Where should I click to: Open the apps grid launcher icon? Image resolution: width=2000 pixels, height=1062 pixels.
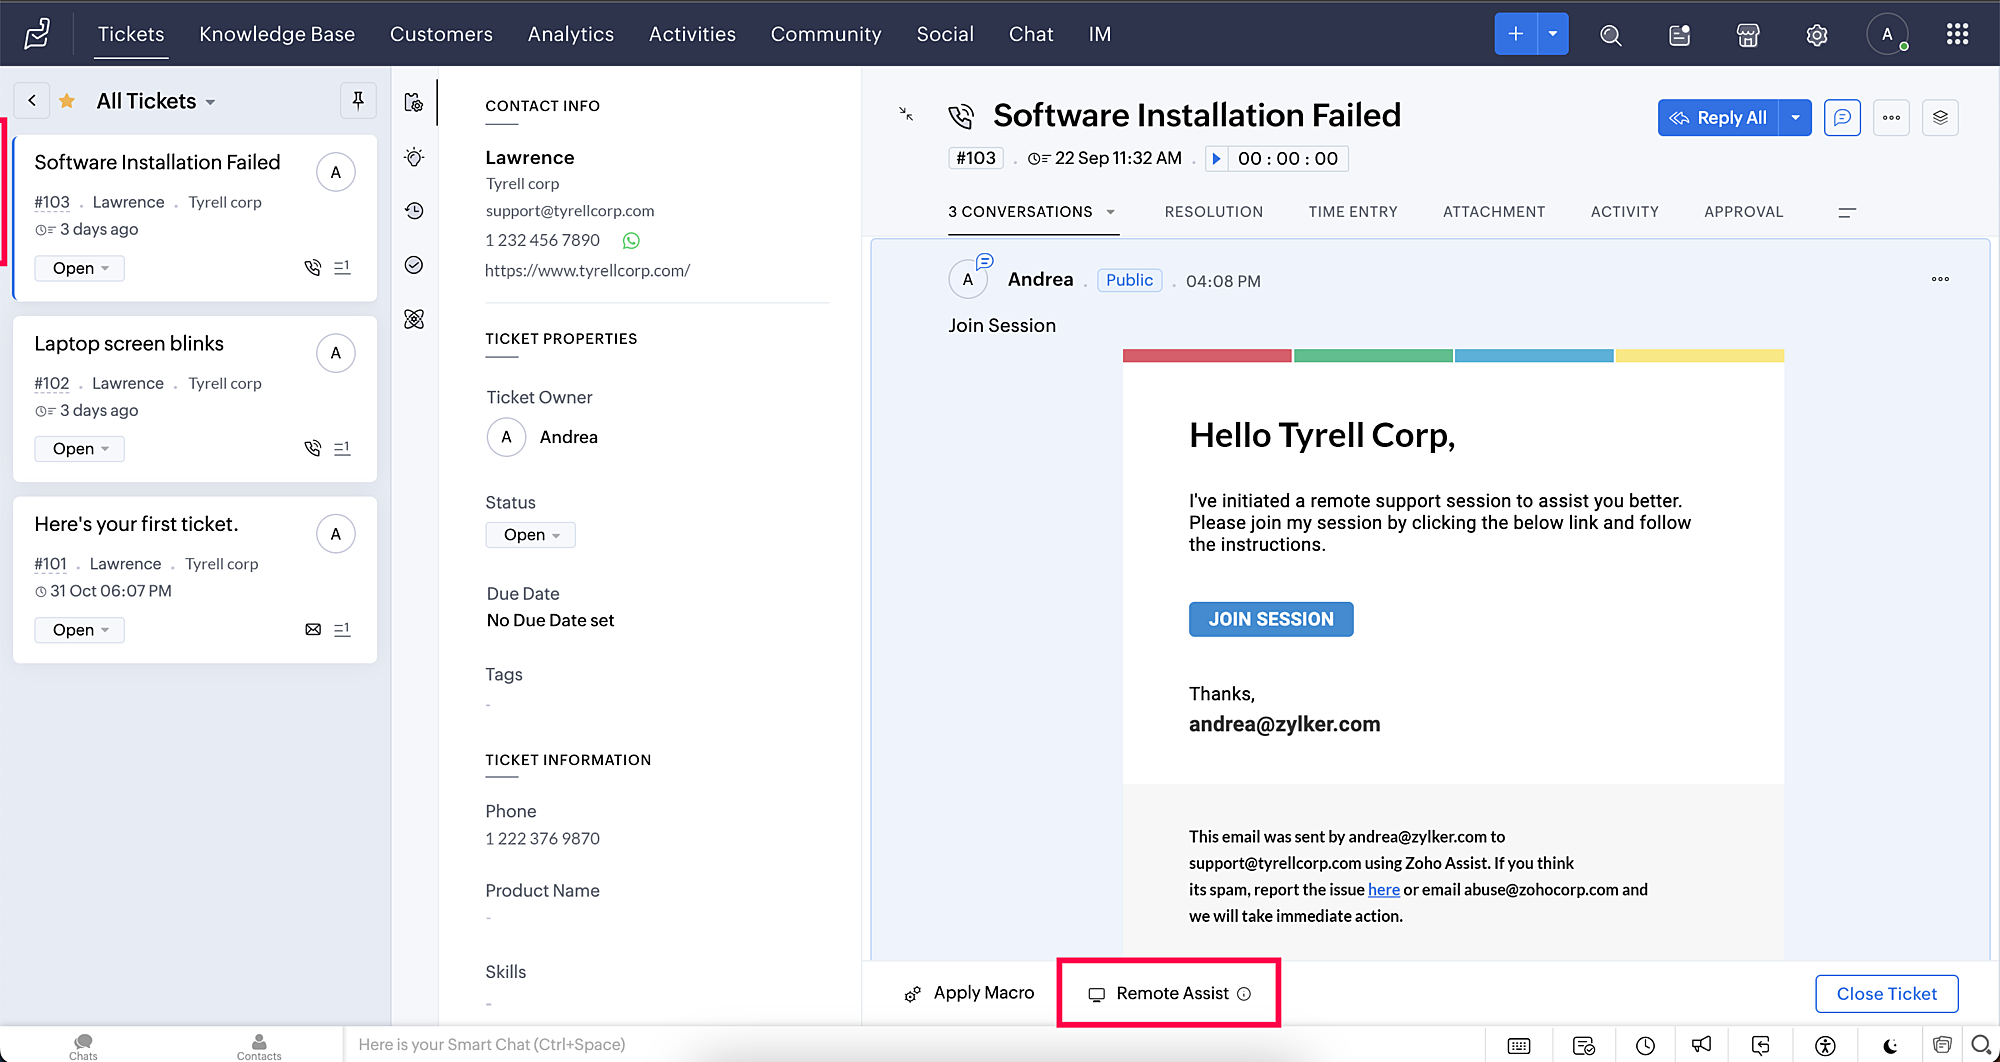1957,35
